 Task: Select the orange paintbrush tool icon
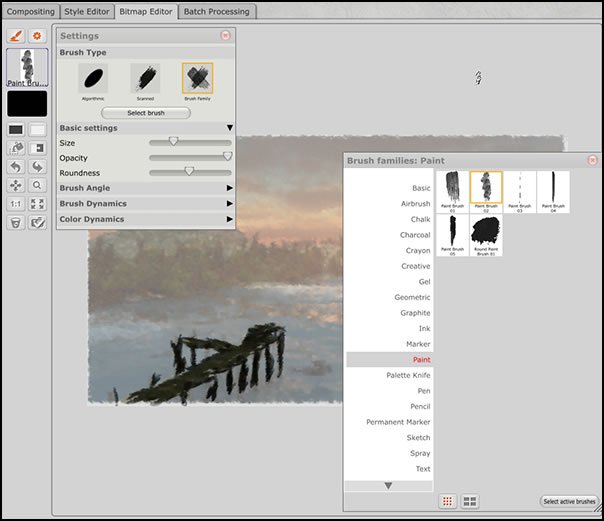16,36
